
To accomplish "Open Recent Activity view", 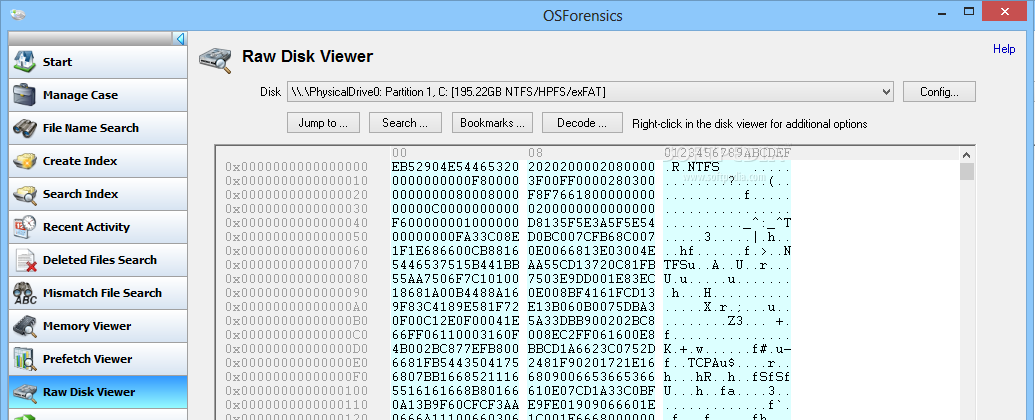I will (x=98, y=227).
